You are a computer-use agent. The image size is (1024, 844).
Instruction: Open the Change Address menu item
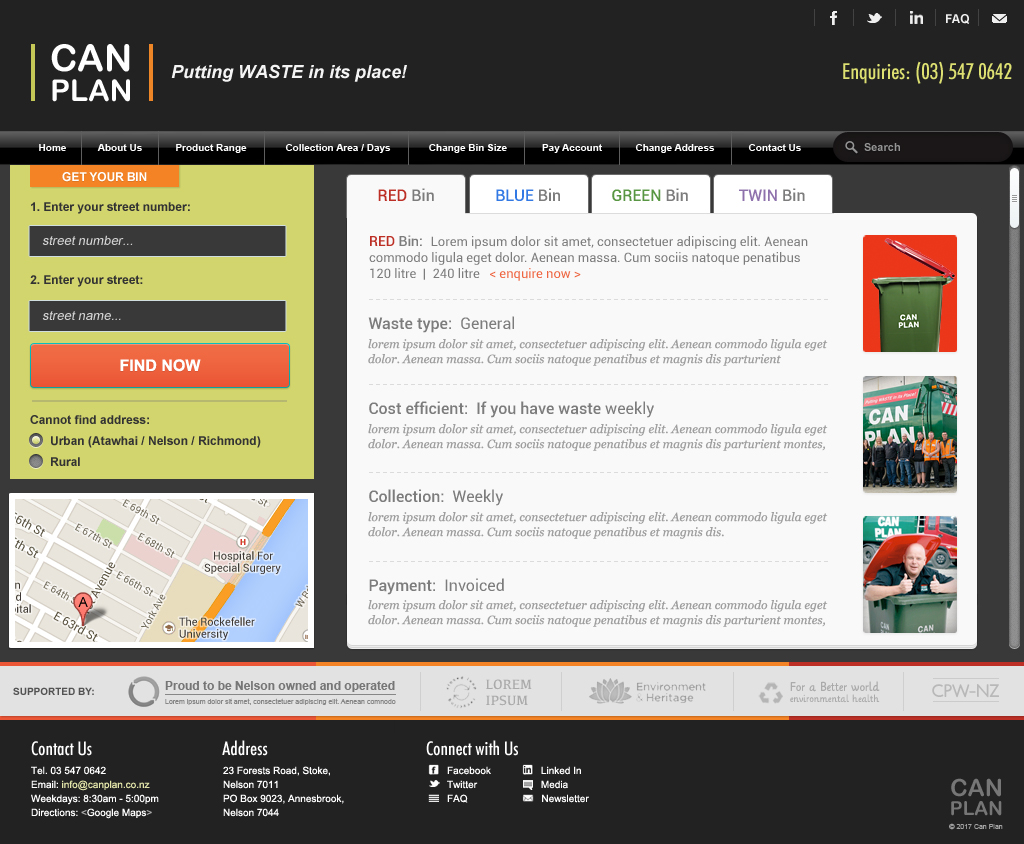tap(675, 148)
